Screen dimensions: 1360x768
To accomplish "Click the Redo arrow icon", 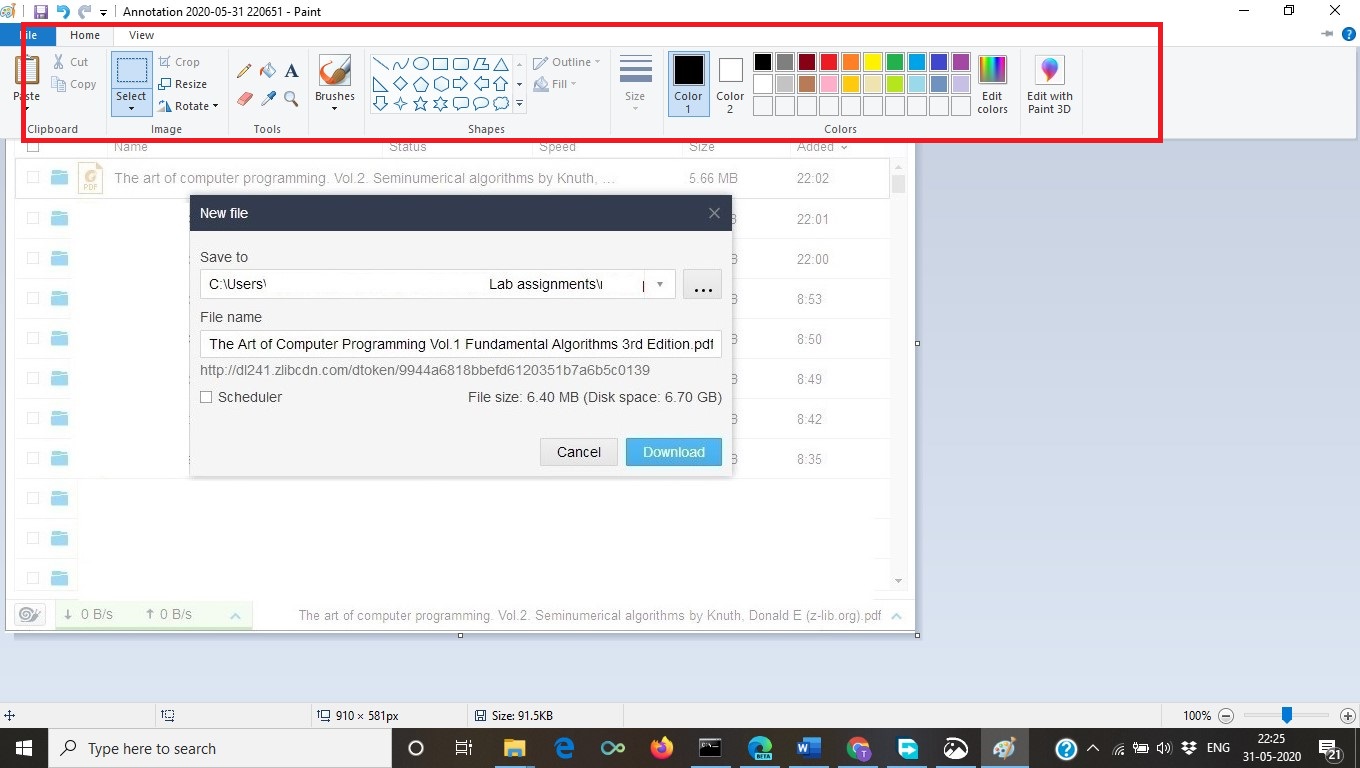I will click(85, 12).
